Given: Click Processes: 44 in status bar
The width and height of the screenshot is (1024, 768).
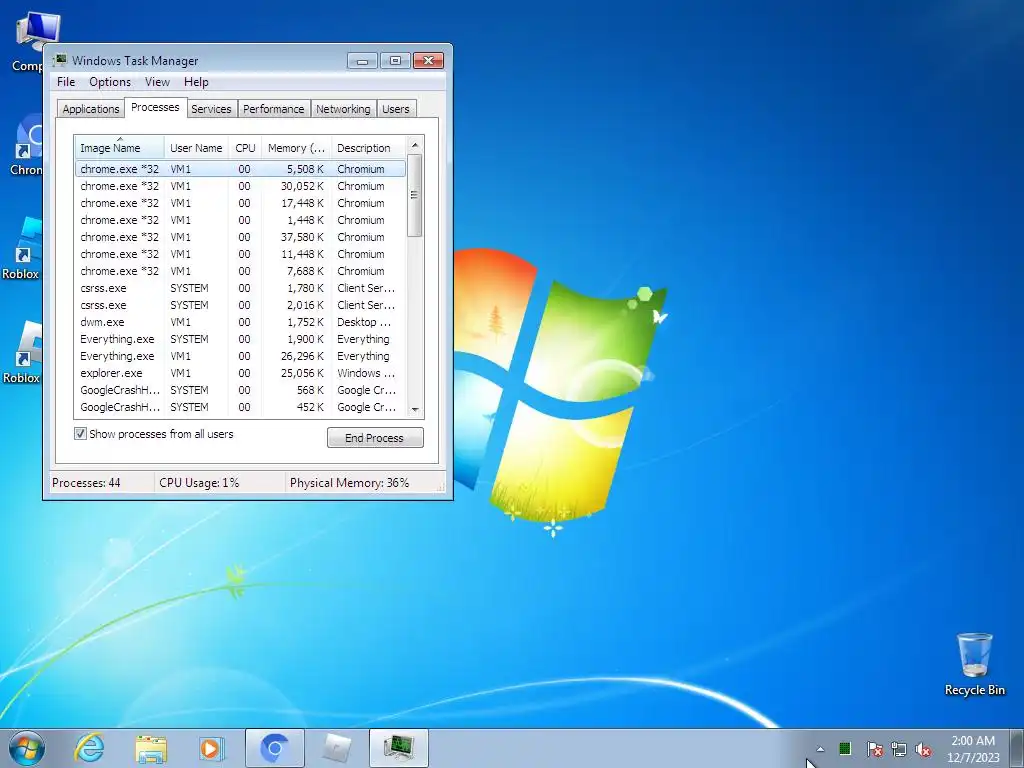Looking at the screenshot, I should (86, 483).
